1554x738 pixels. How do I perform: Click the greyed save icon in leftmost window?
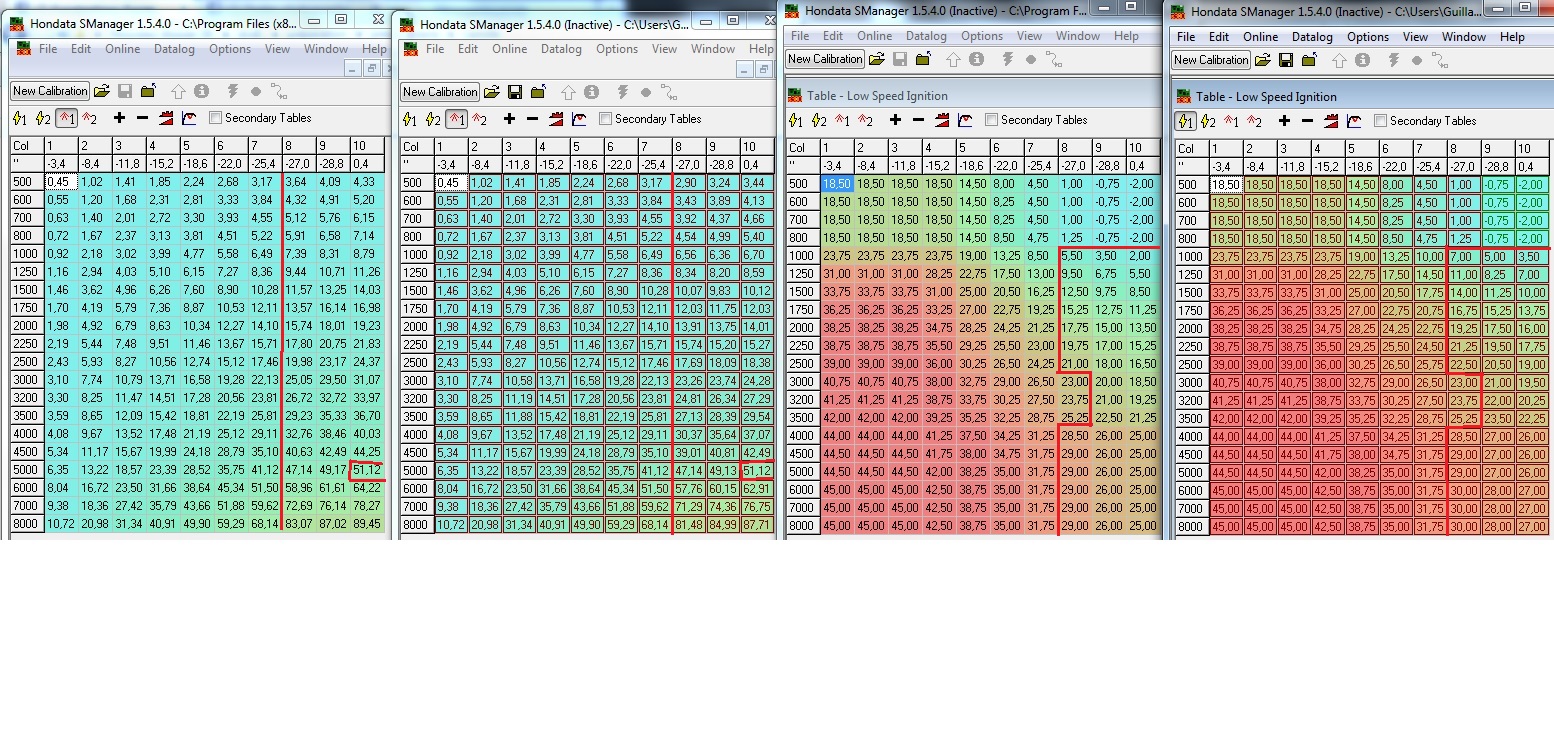125,91
